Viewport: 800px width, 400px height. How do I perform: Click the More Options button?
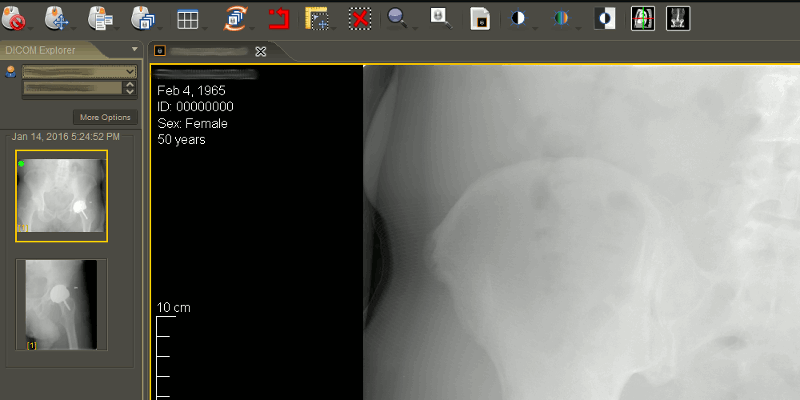pyautogui.click(x=105, y=117)
